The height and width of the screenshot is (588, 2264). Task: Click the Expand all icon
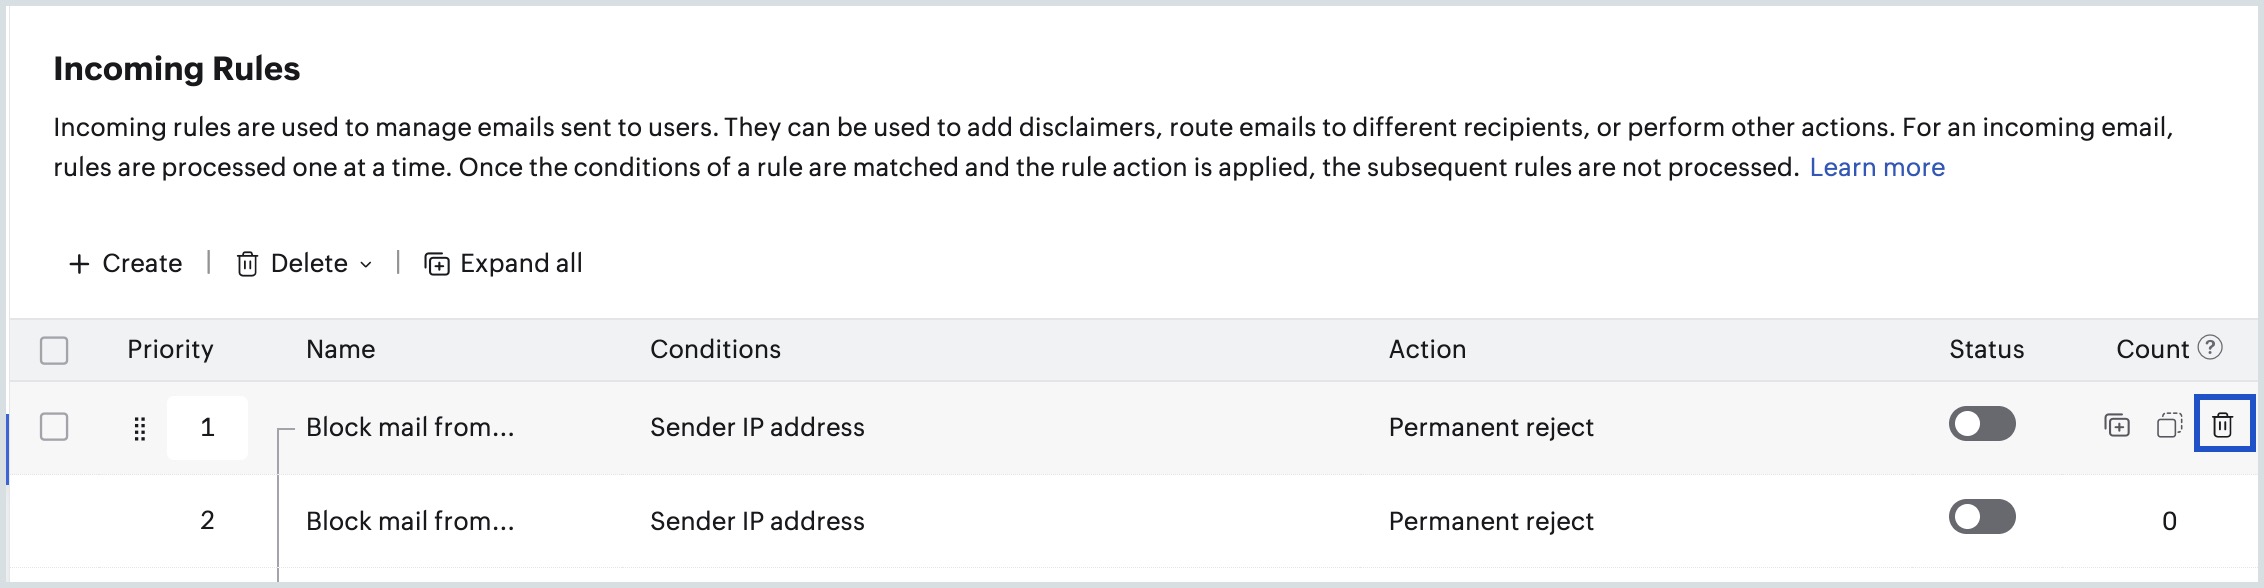click(437, 264)
